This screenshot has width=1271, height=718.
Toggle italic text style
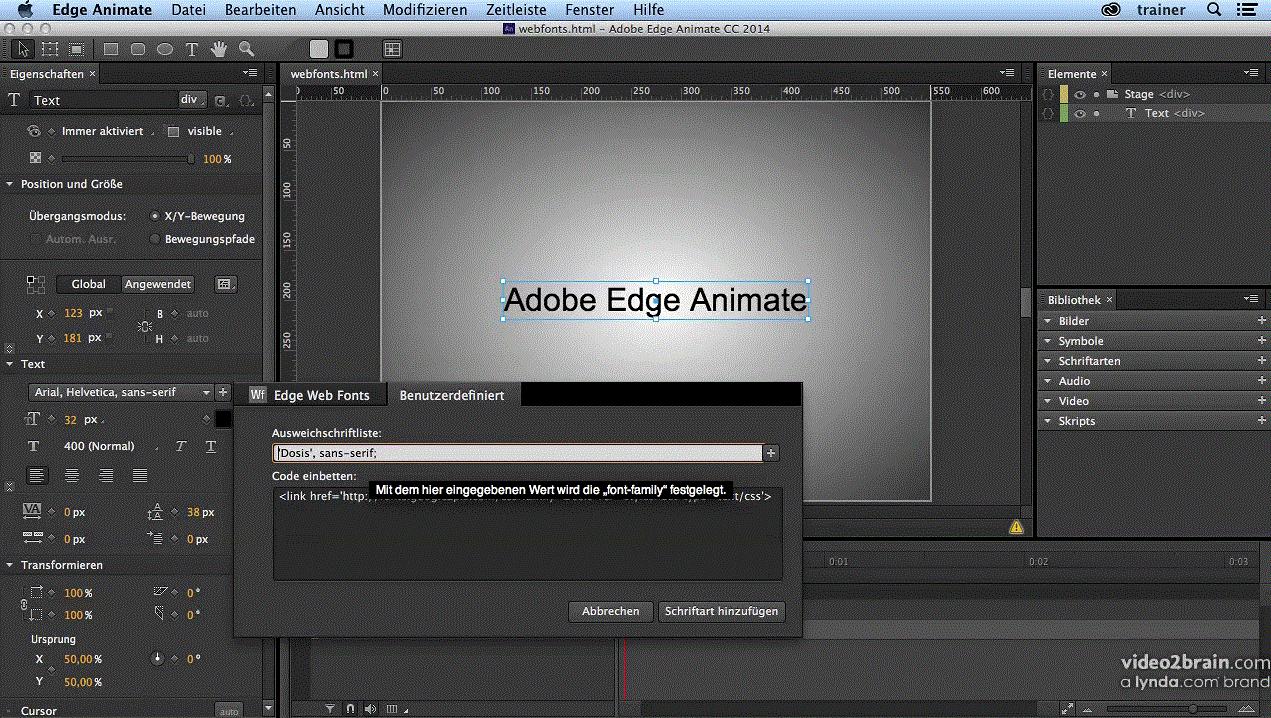click(x=181, y=446)
